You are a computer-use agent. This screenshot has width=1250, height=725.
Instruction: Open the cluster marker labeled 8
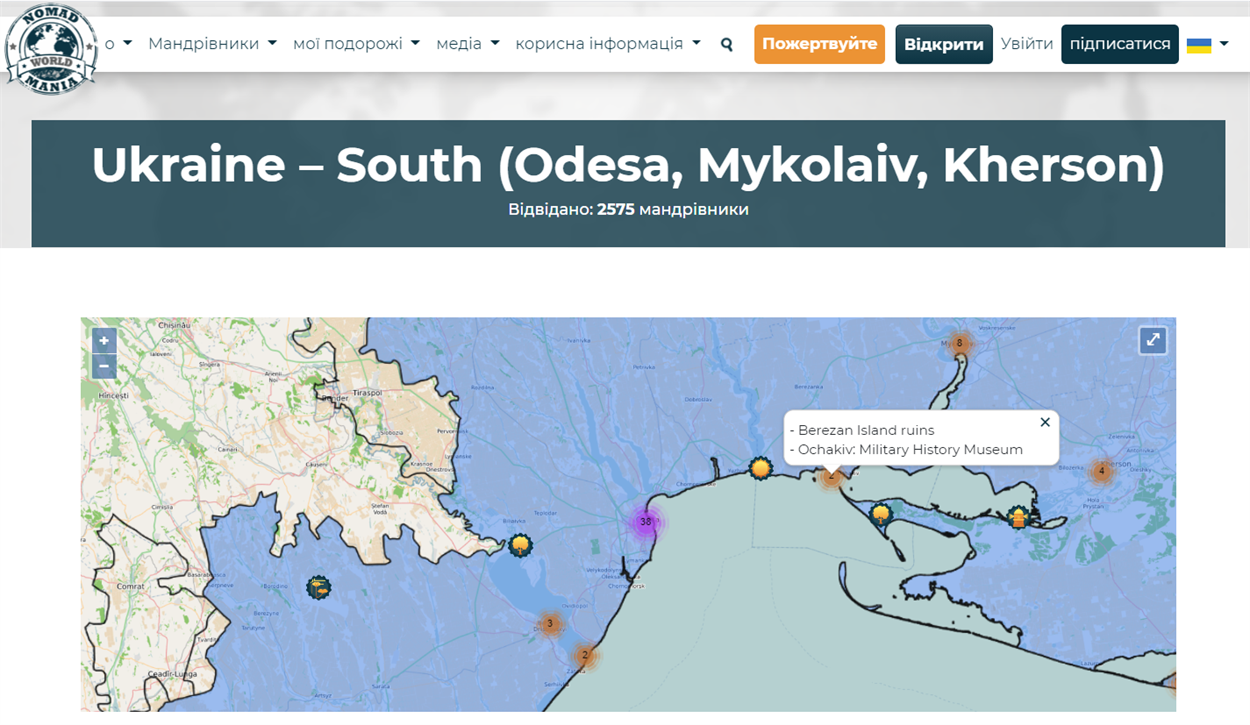[959, 344]
